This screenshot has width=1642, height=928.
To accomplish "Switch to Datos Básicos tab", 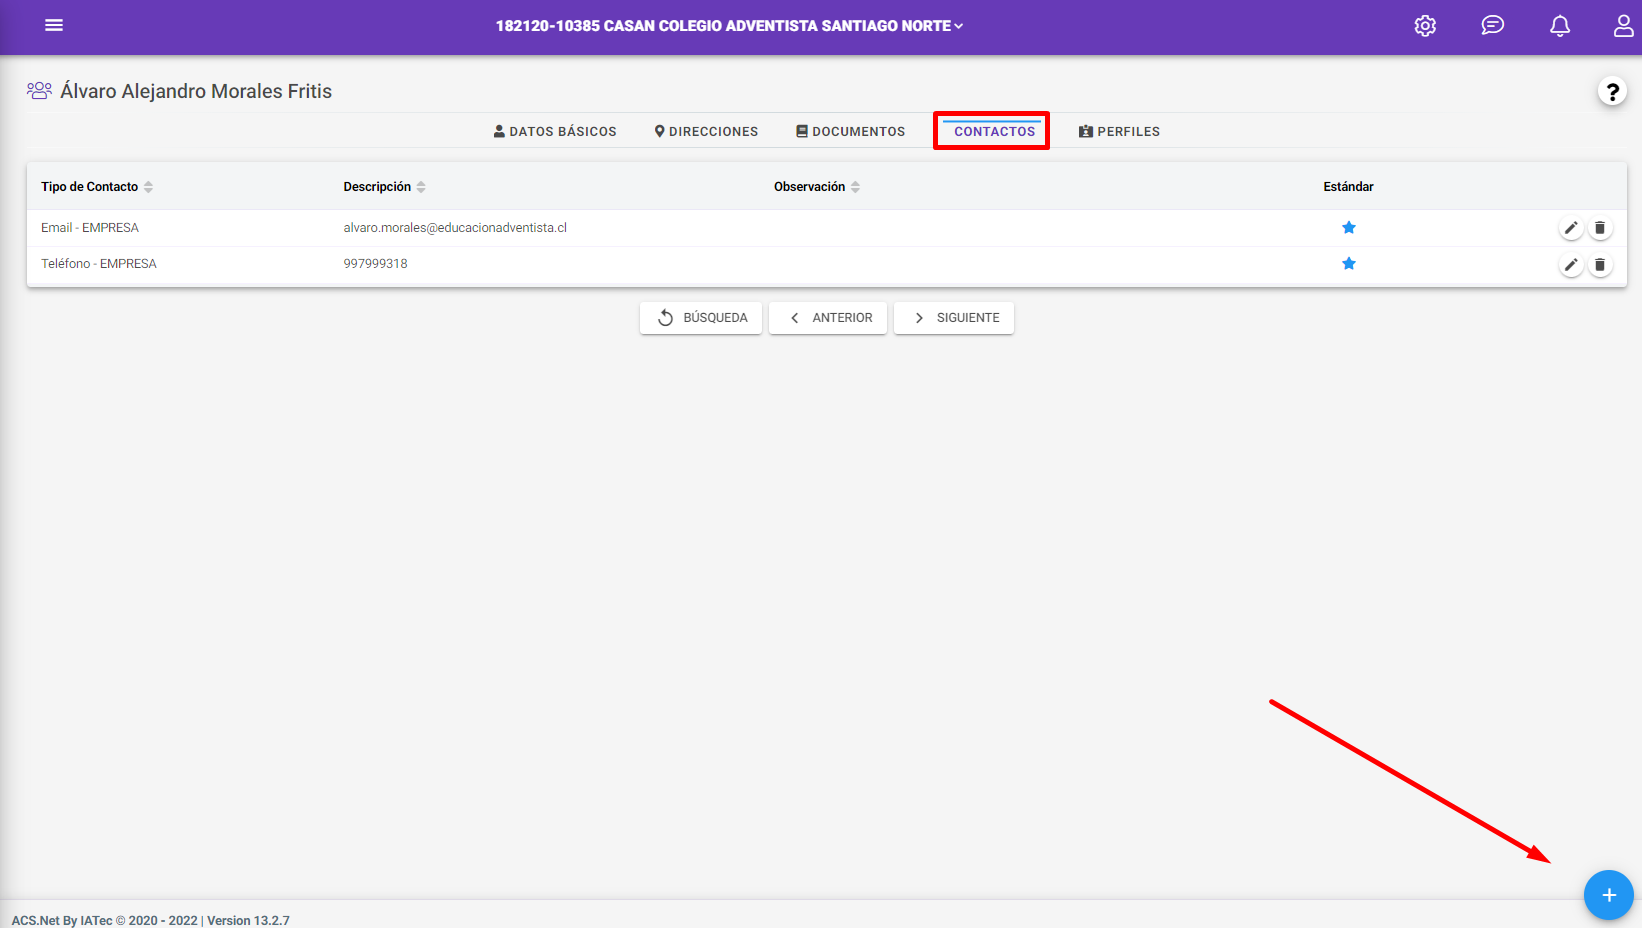I will click(555, 131).
